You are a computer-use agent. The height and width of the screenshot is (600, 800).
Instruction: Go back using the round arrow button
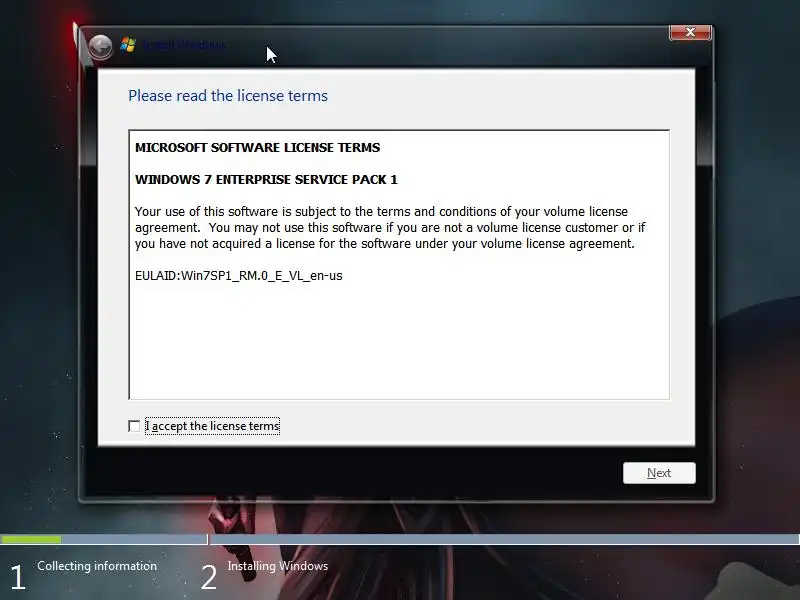coord(100,47)
